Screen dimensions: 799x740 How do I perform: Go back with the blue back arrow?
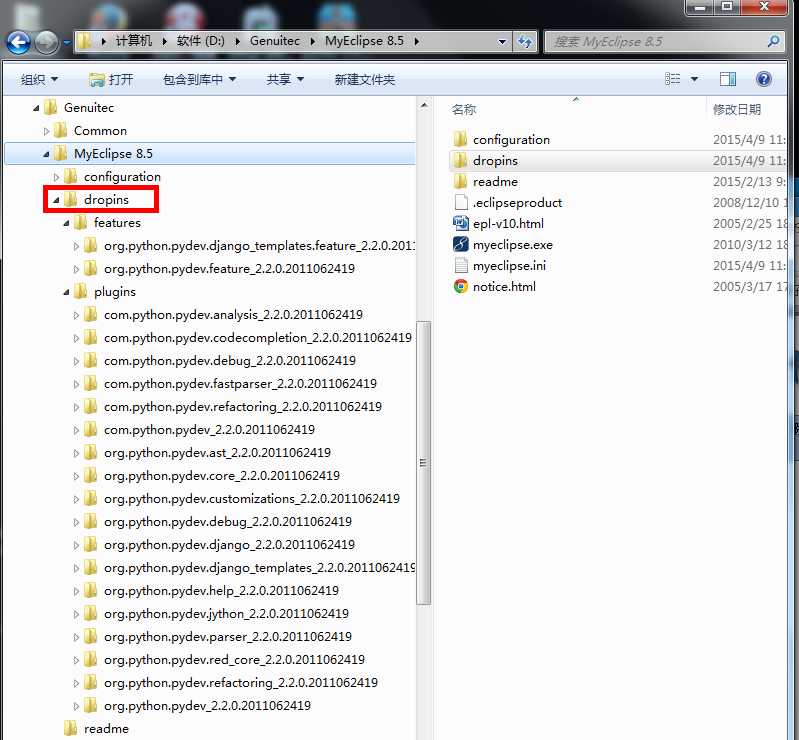(18, 42)
